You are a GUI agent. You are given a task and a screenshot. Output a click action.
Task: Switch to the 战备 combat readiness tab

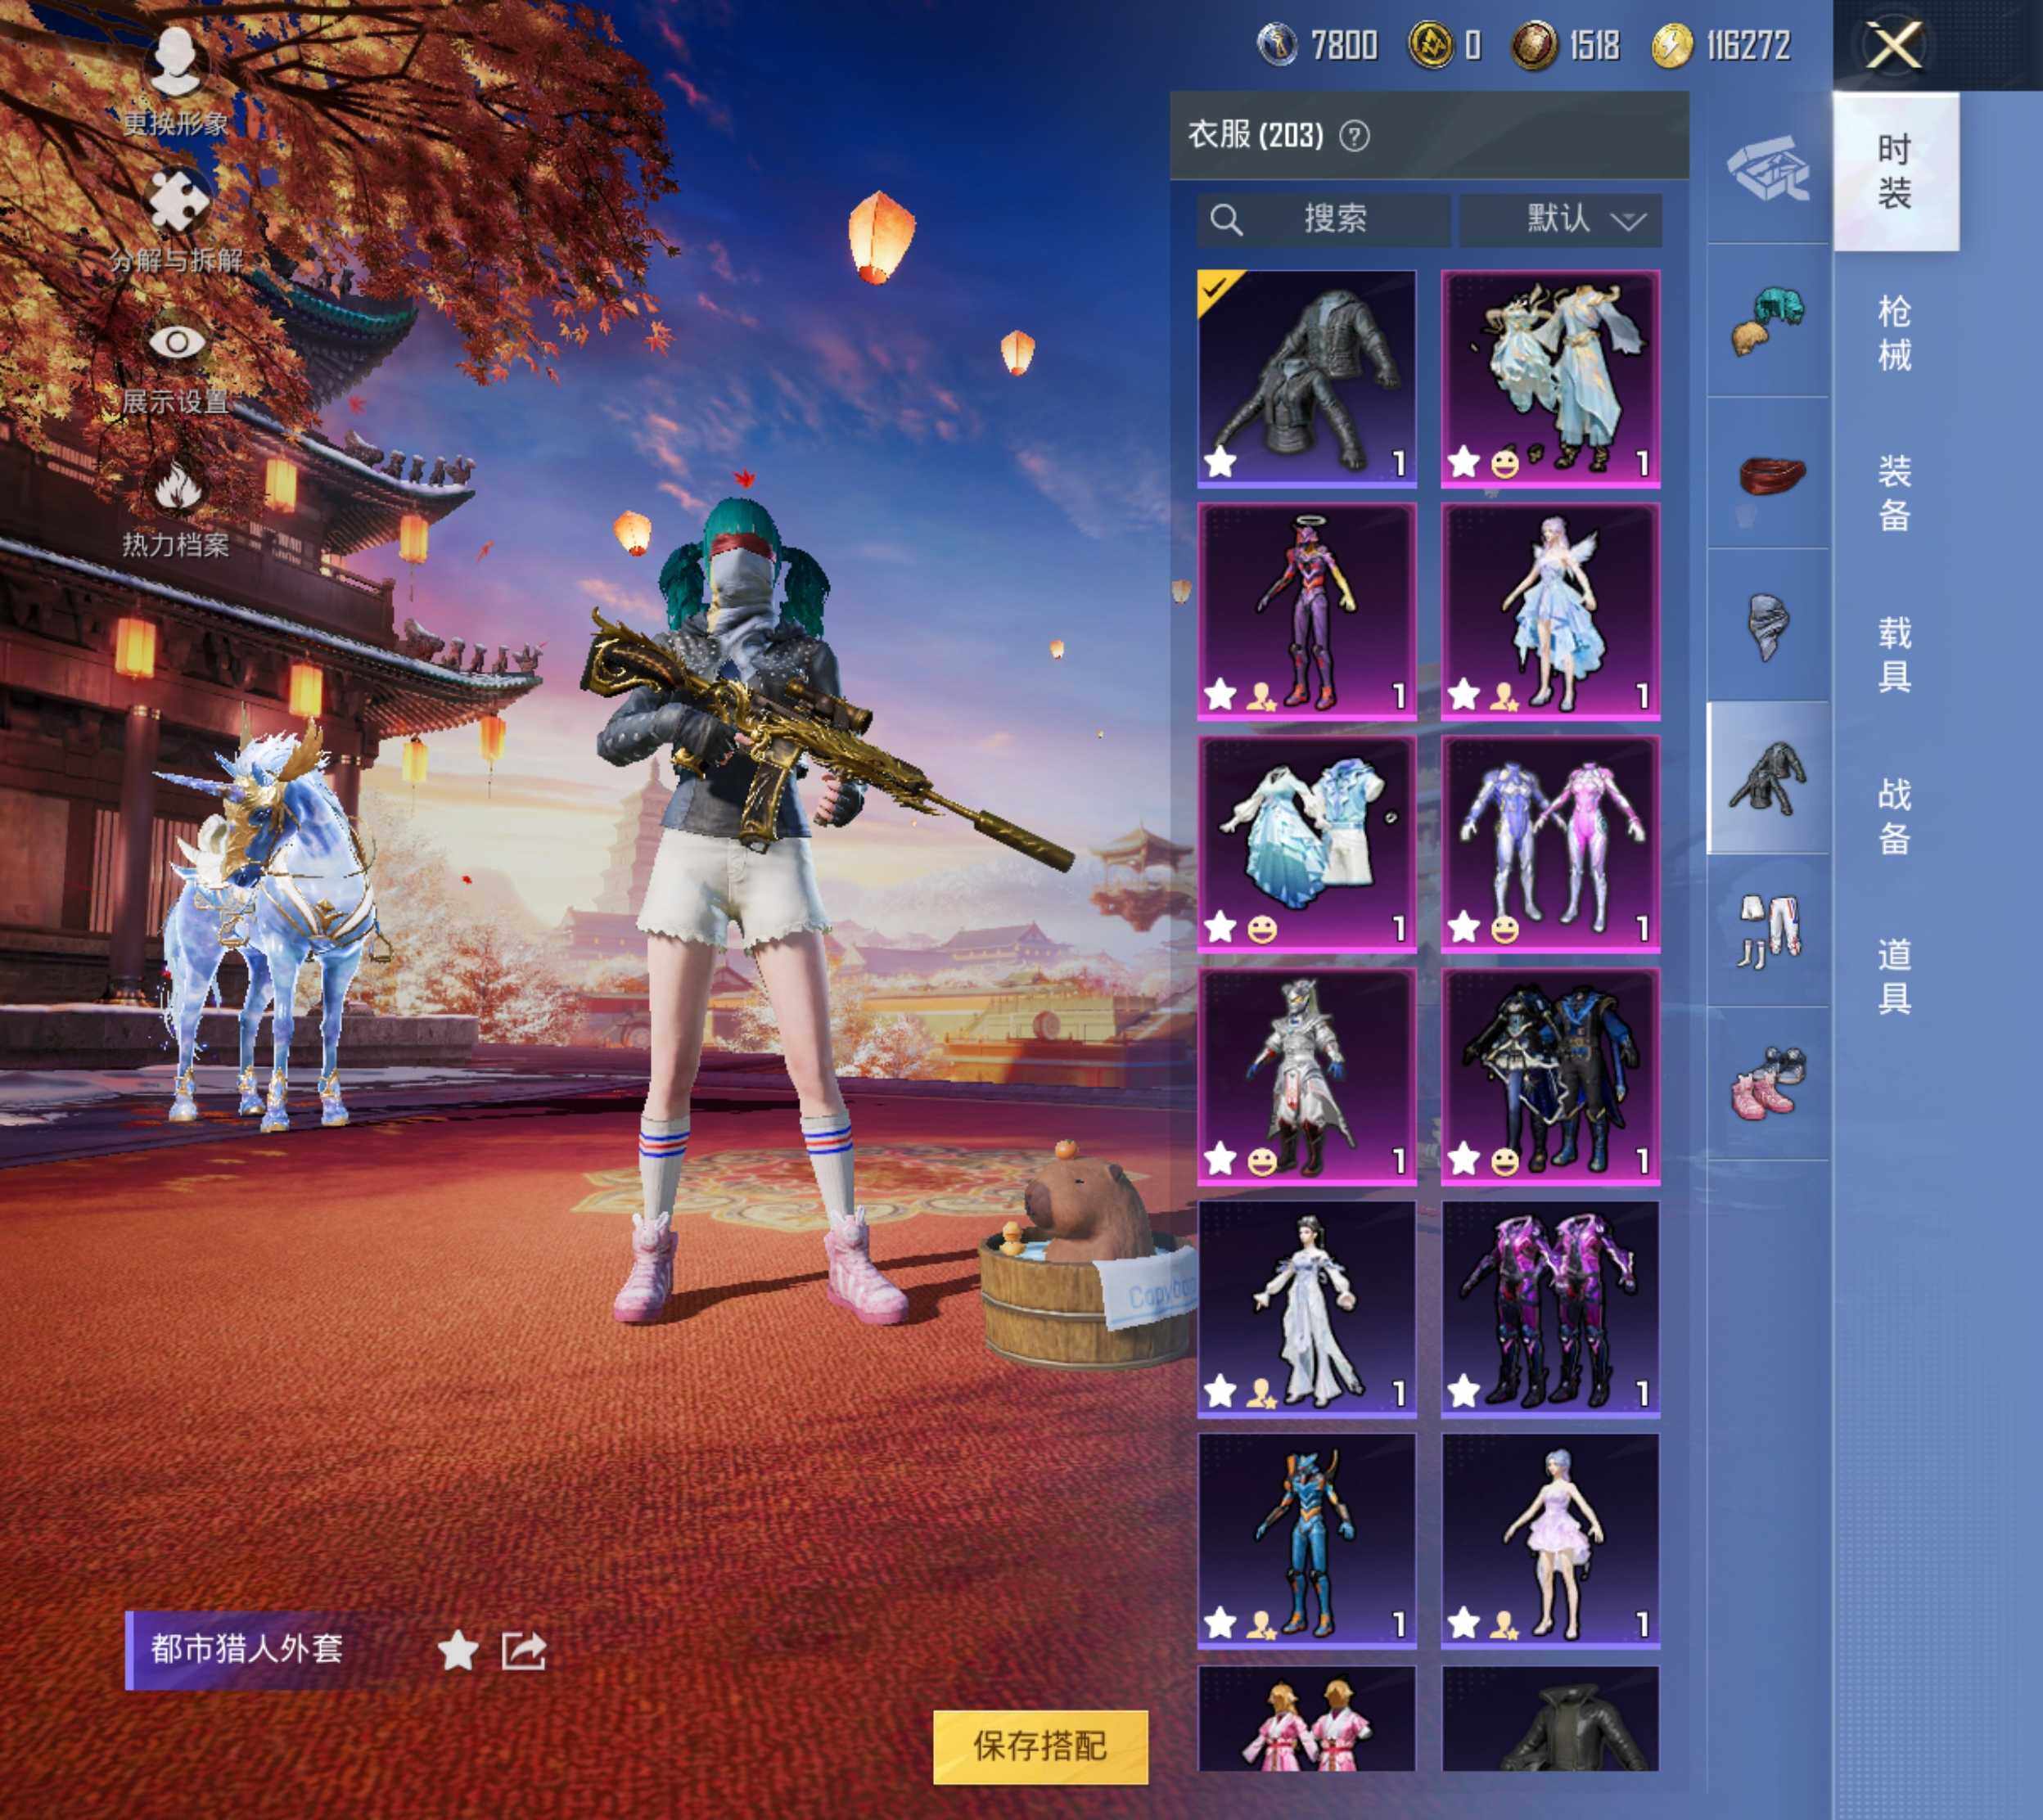[x=1895, y=816]
